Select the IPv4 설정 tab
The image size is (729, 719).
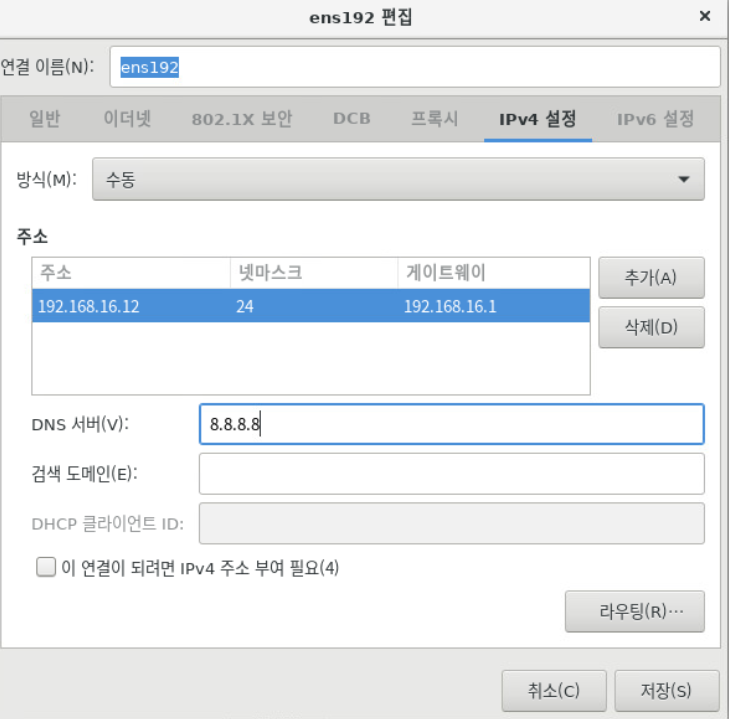point(537,119)
